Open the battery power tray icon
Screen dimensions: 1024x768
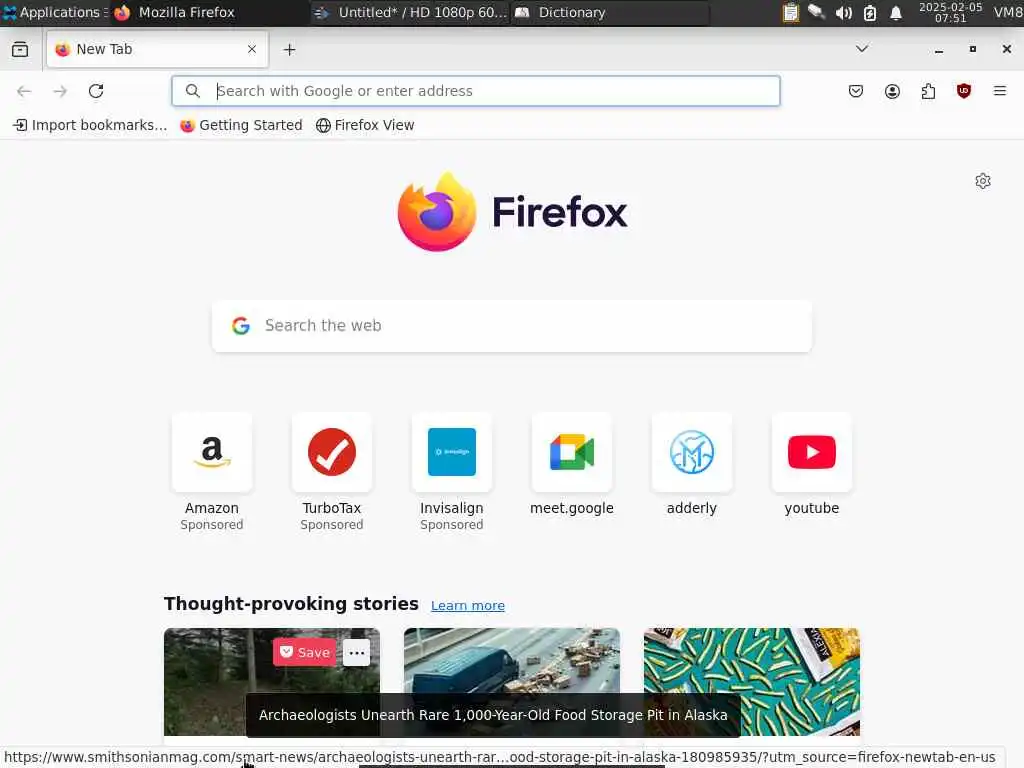click(869, 12)
